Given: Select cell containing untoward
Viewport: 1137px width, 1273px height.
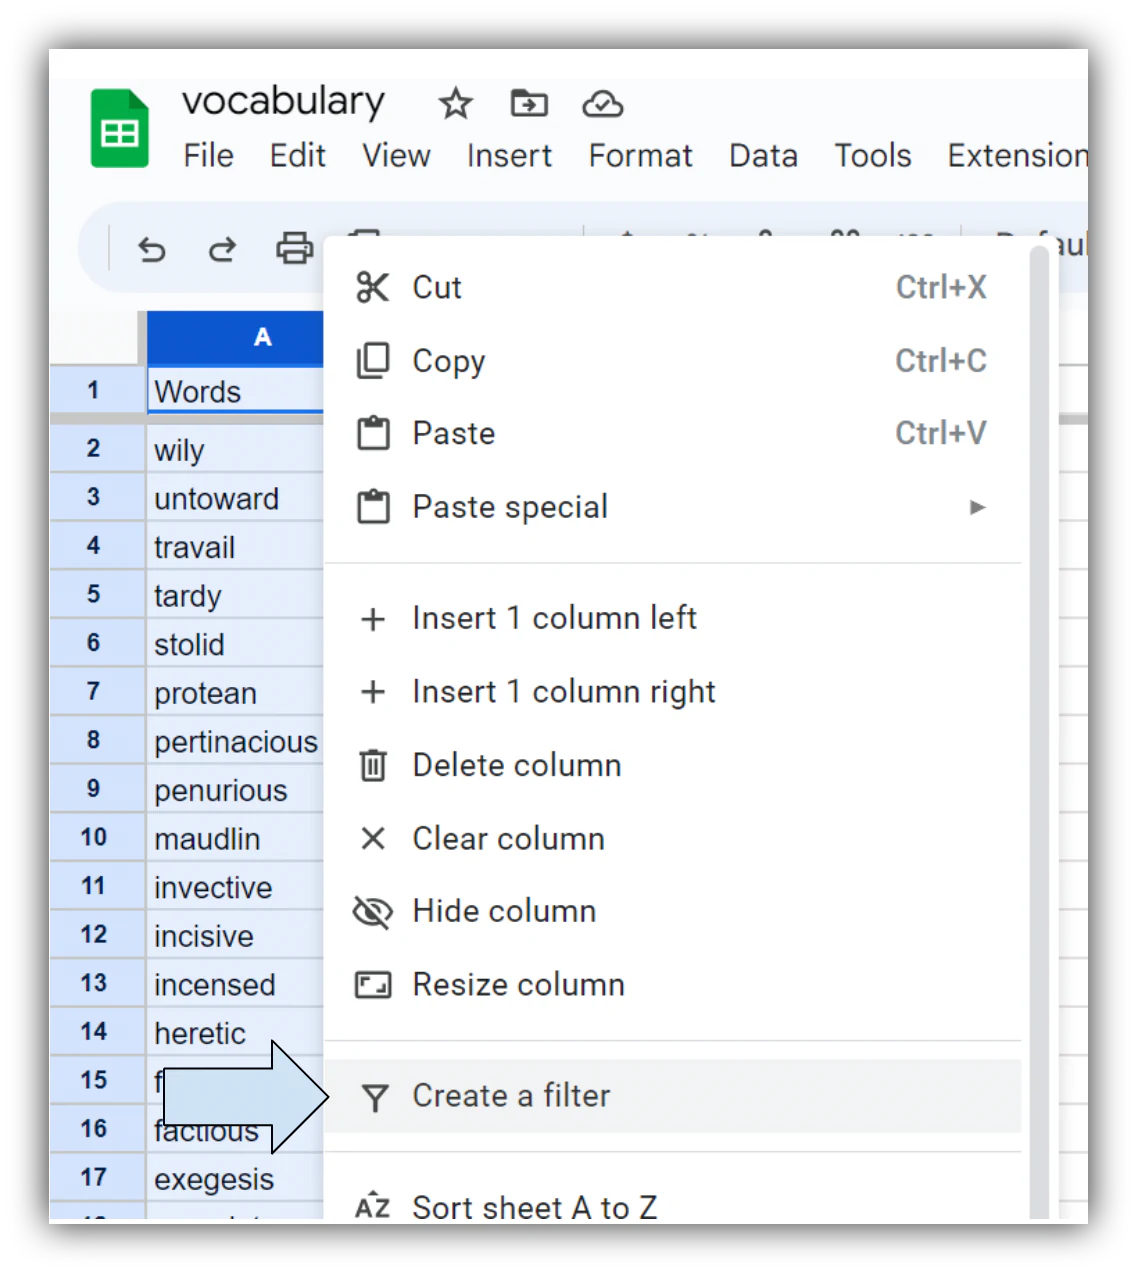Looking at the screenshot, I should [x=235, y=498].
